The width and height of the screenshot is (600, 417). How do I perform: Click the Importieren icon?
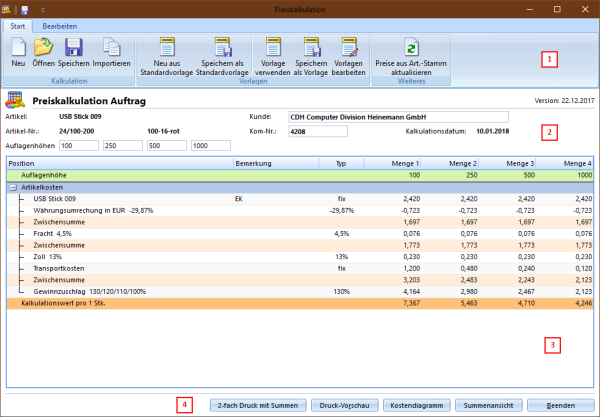111,47
